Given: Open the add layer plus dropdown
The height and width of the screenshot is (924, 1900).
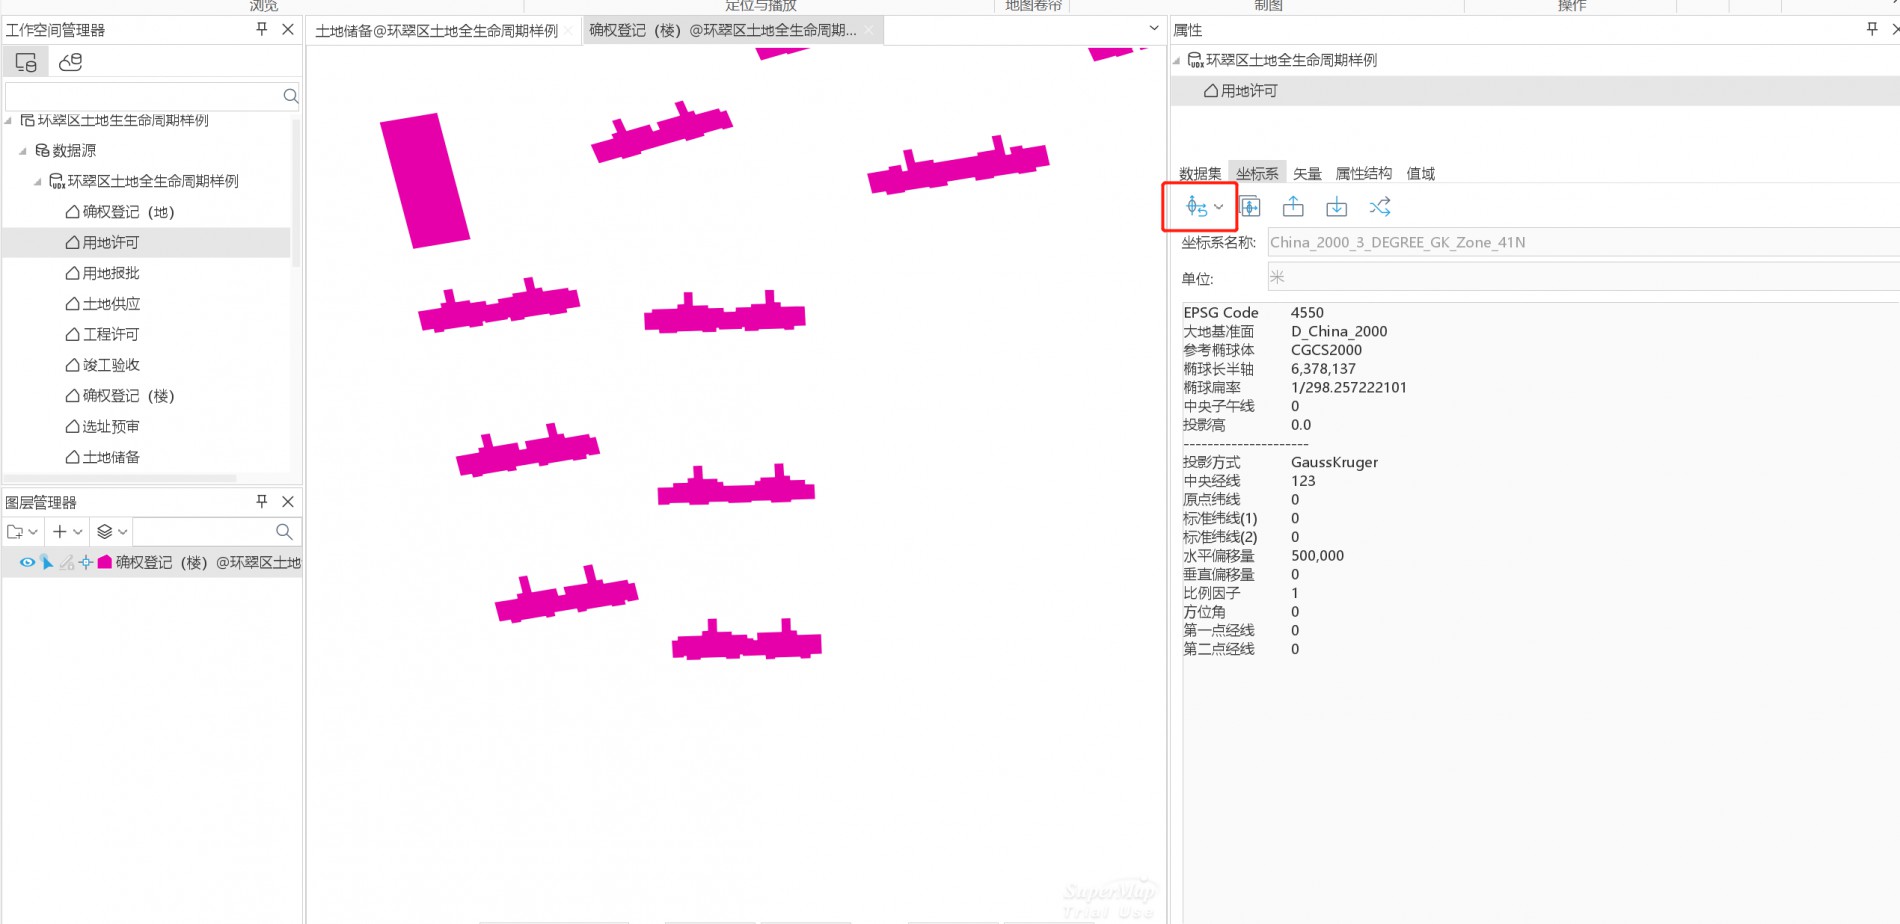Looking at the screenshot, I should point(67,532).
